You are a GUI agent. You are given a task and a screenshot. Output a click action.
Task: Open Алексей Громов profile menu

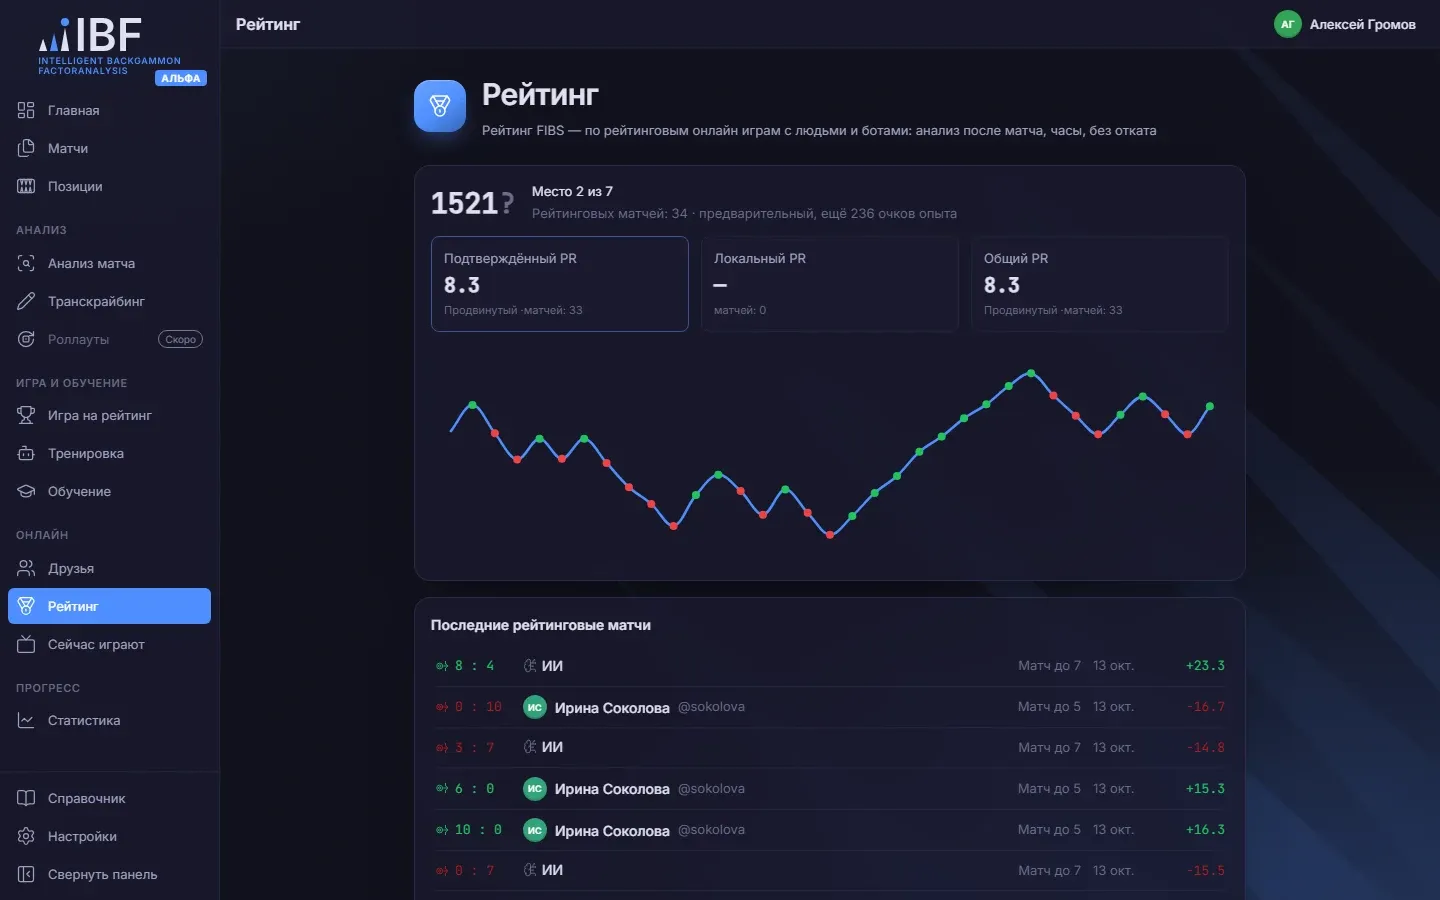1345,24
